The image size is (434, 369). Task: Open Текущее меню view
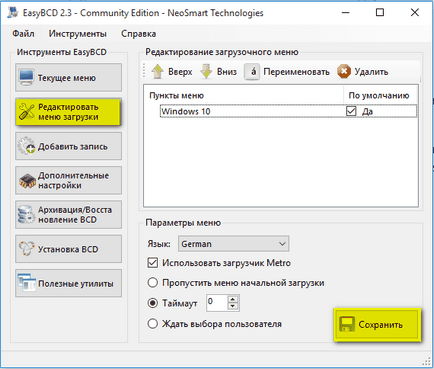pos(68,77)
